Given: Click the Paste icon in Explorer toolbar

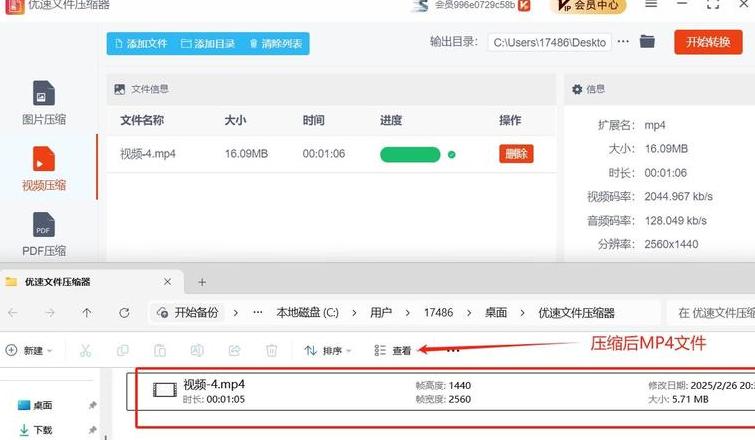Looking at the screenshot, I should point(160,350).
